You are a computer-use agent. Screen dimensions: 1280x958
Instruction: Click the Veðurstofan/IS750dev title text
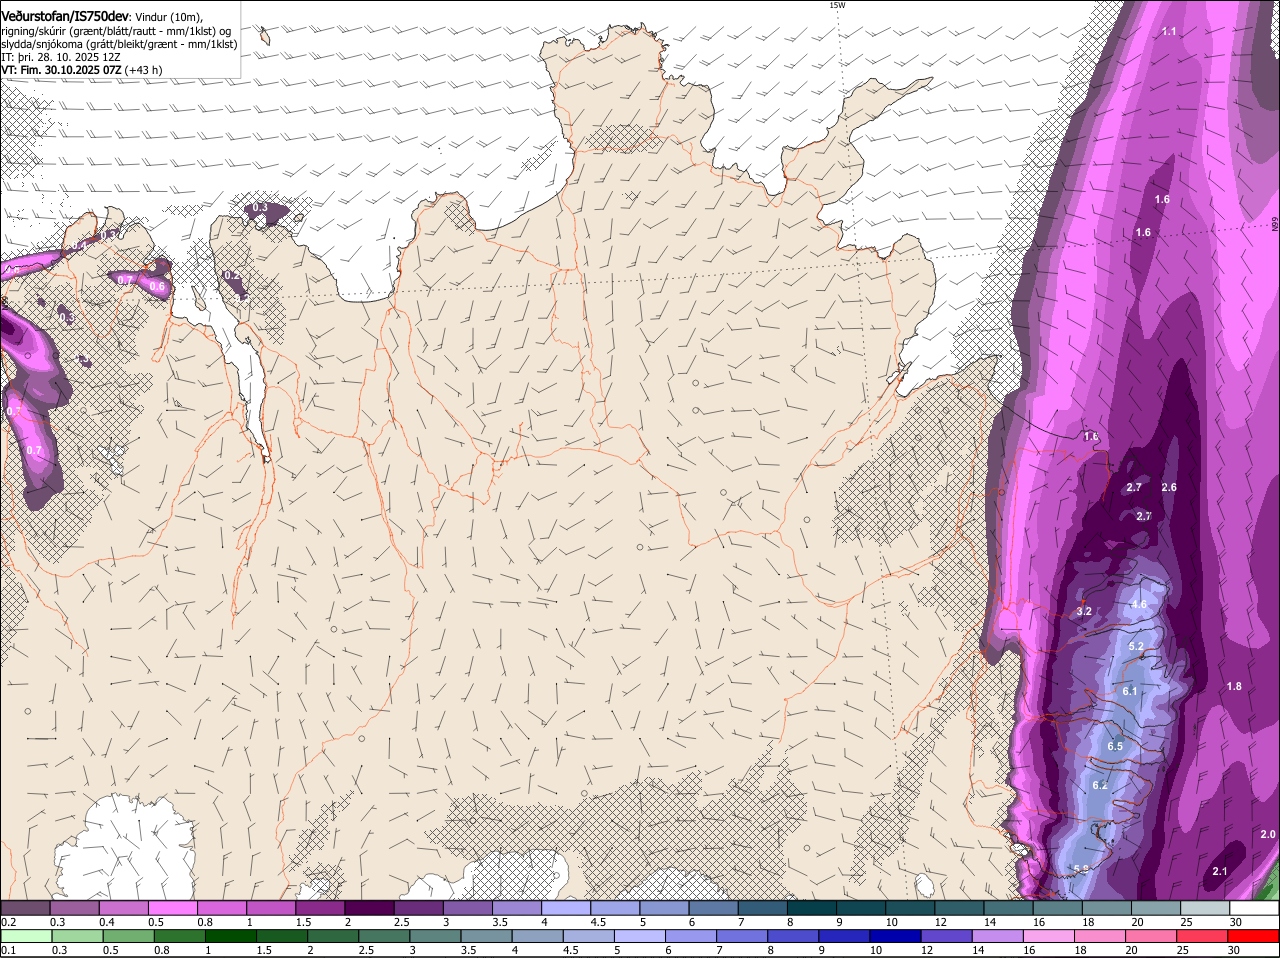coord(65,16)
